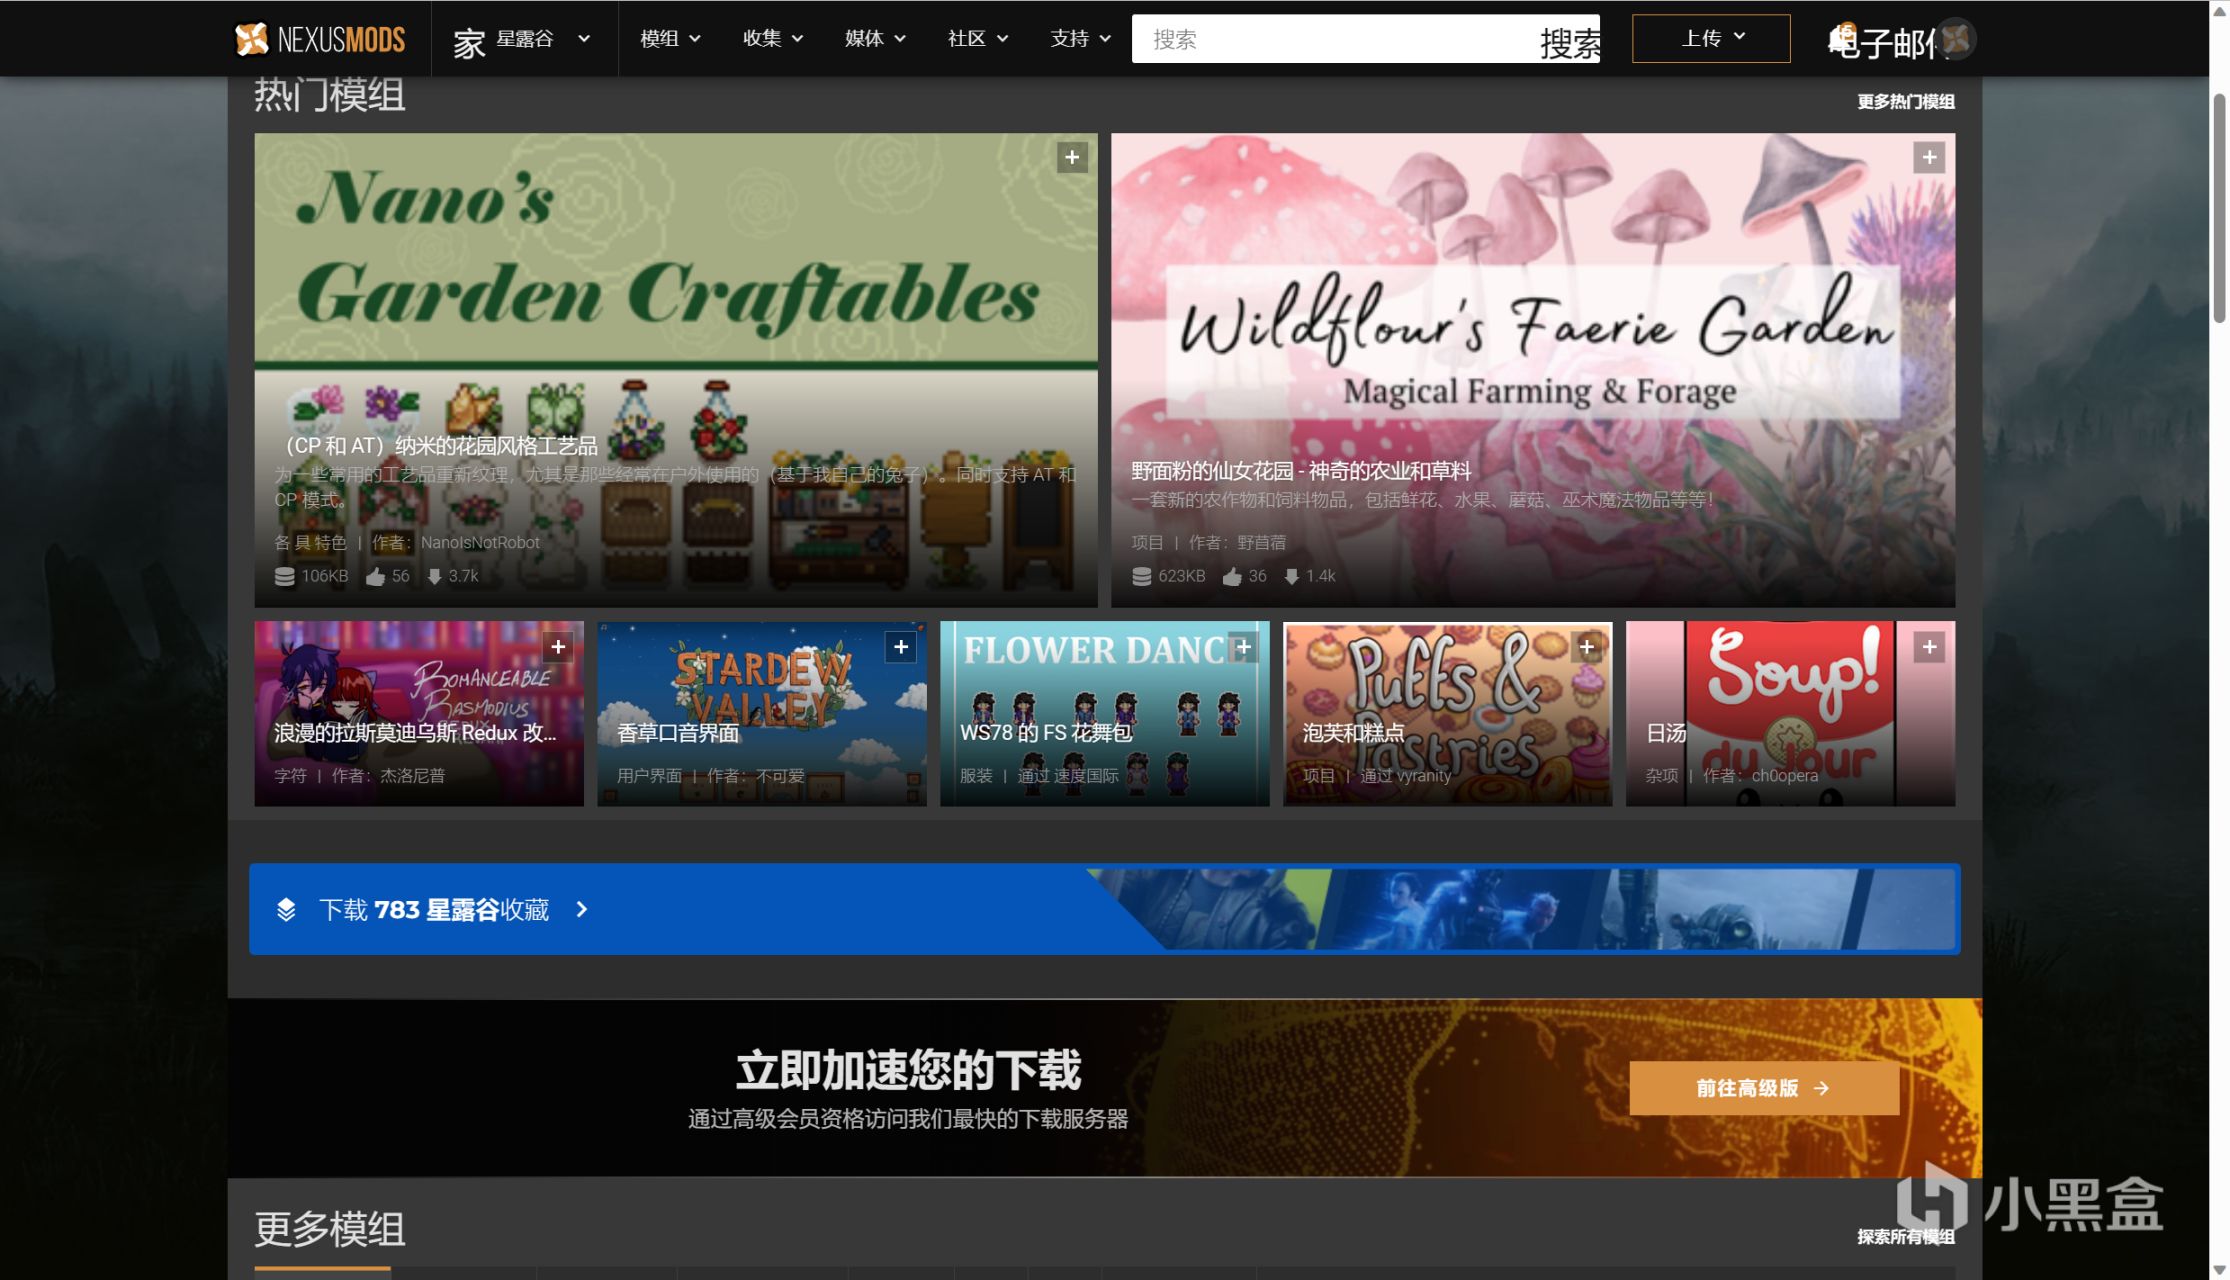
Task: Click endorsements thumb icon showing 36
Action: (x=1232, y=576)
